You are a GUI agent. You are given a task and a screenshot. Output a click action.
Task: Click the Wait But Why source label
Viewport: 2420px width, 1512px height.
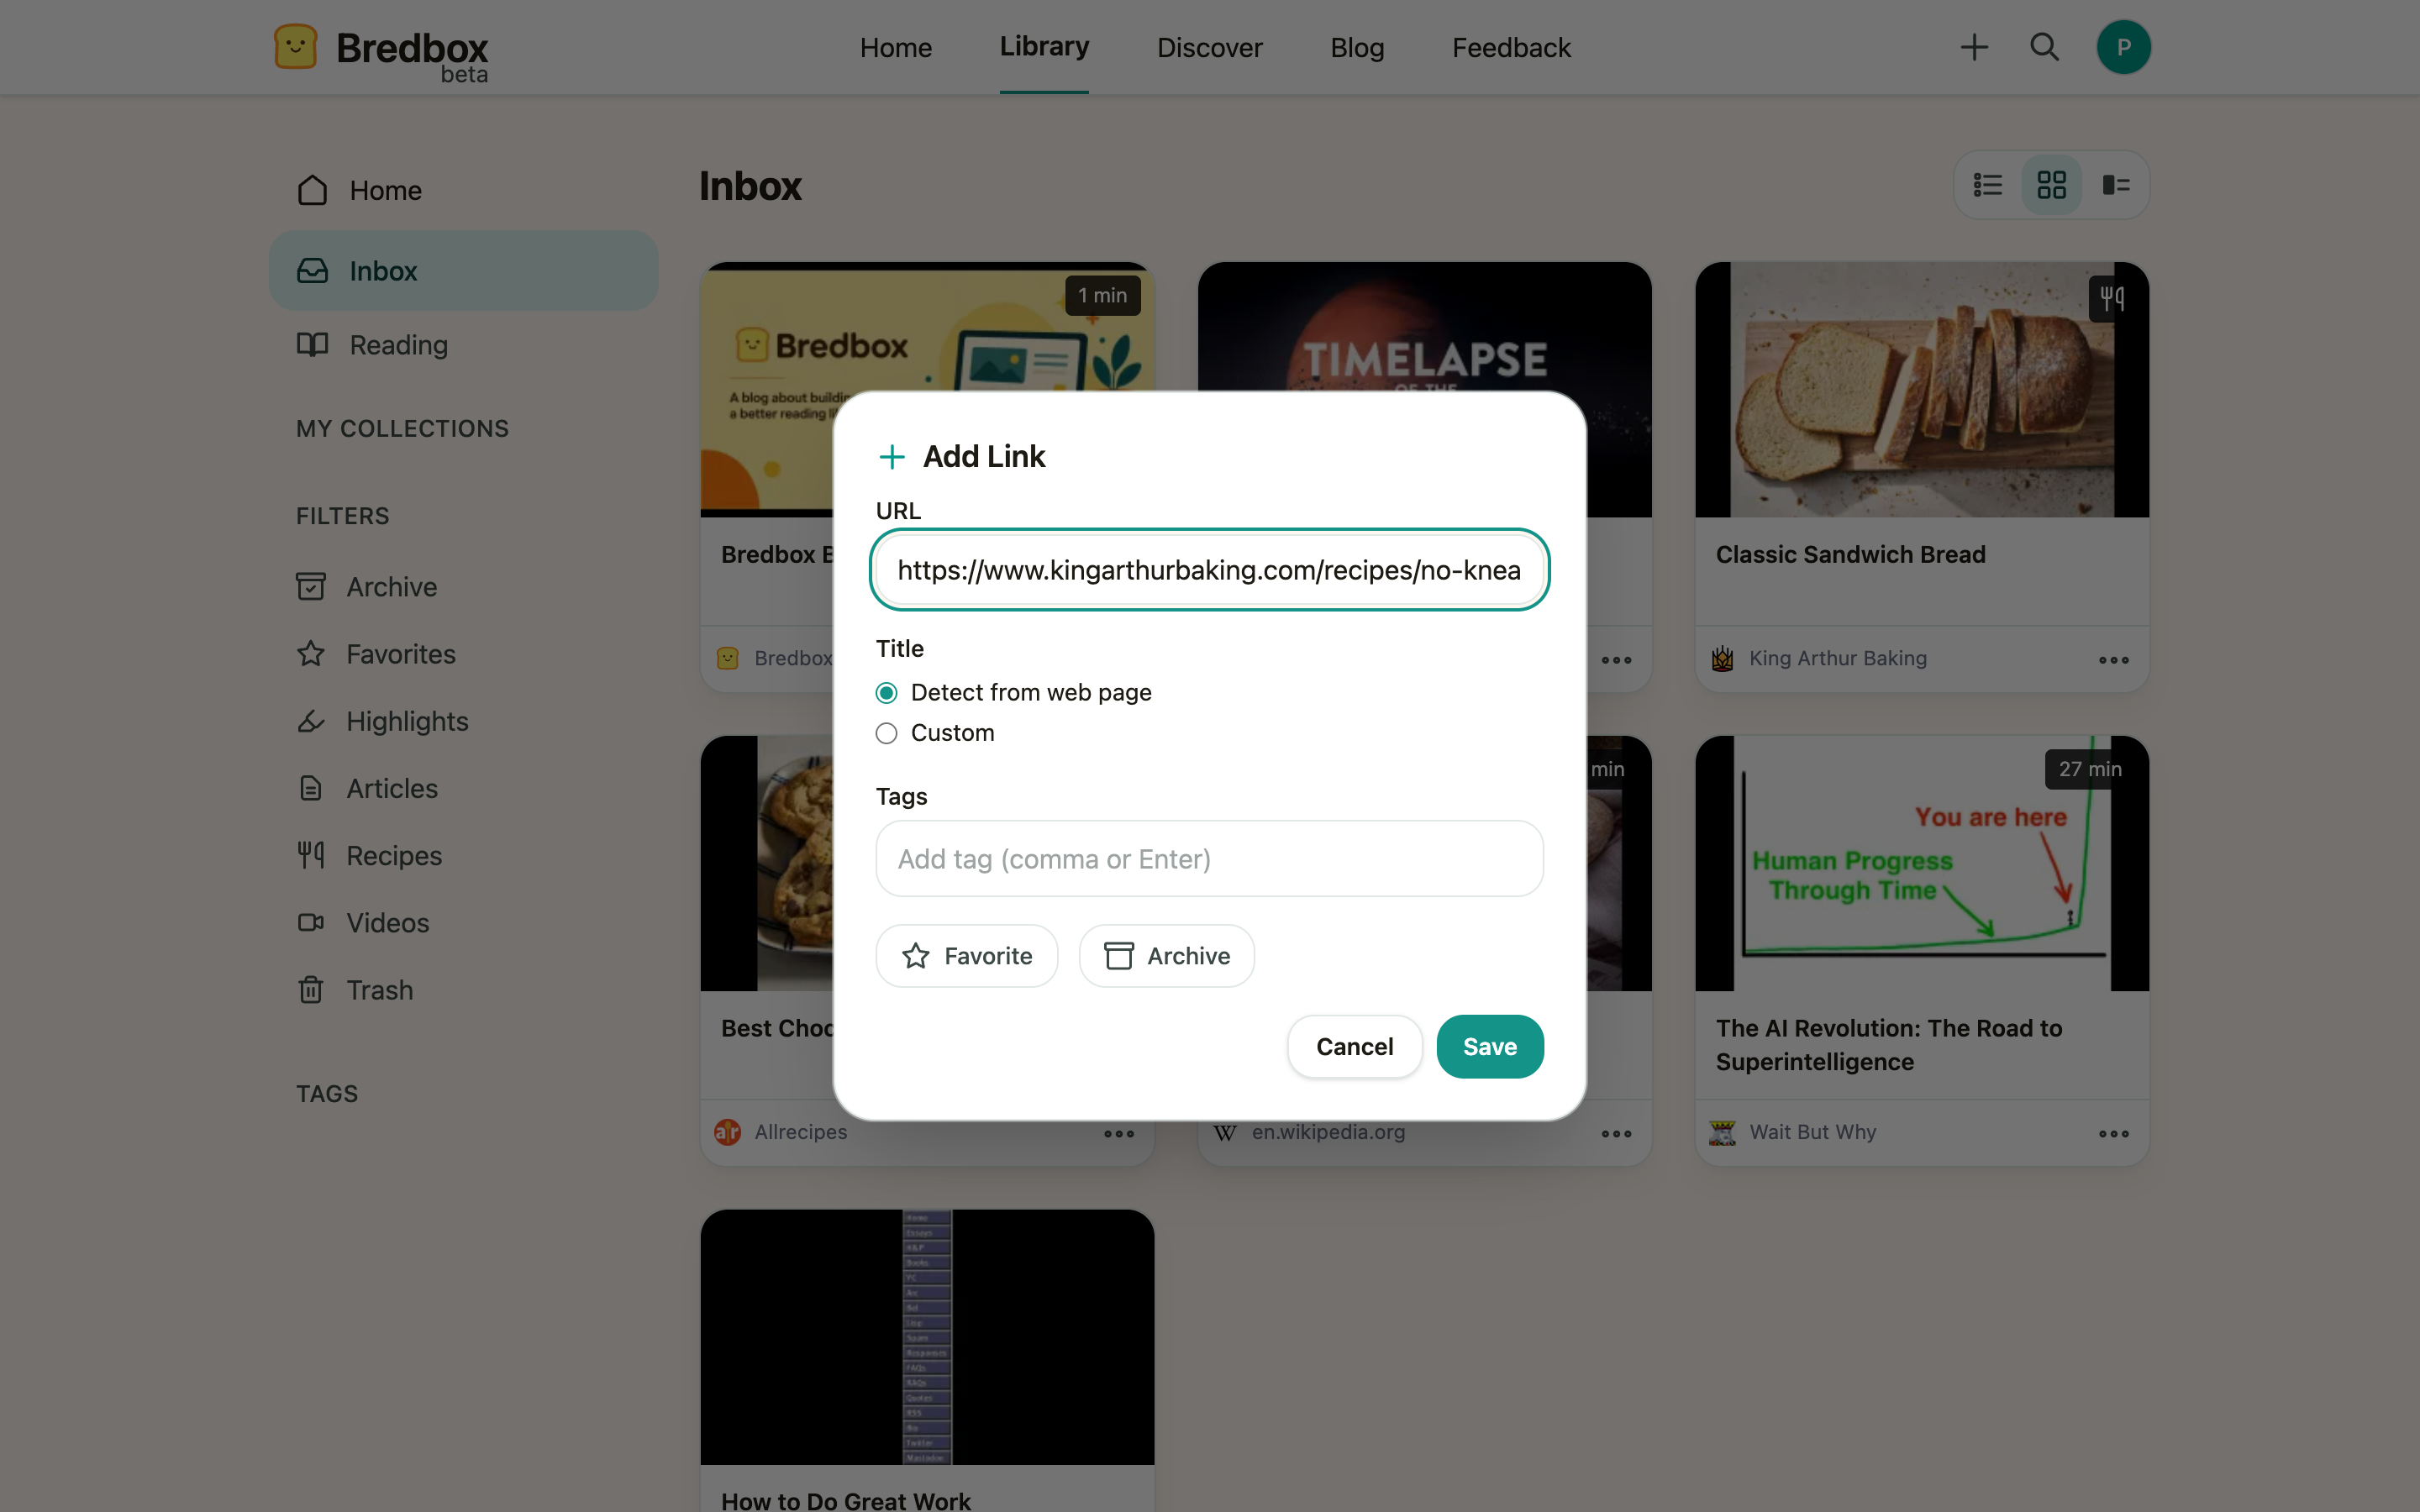click(1812, 1132)
